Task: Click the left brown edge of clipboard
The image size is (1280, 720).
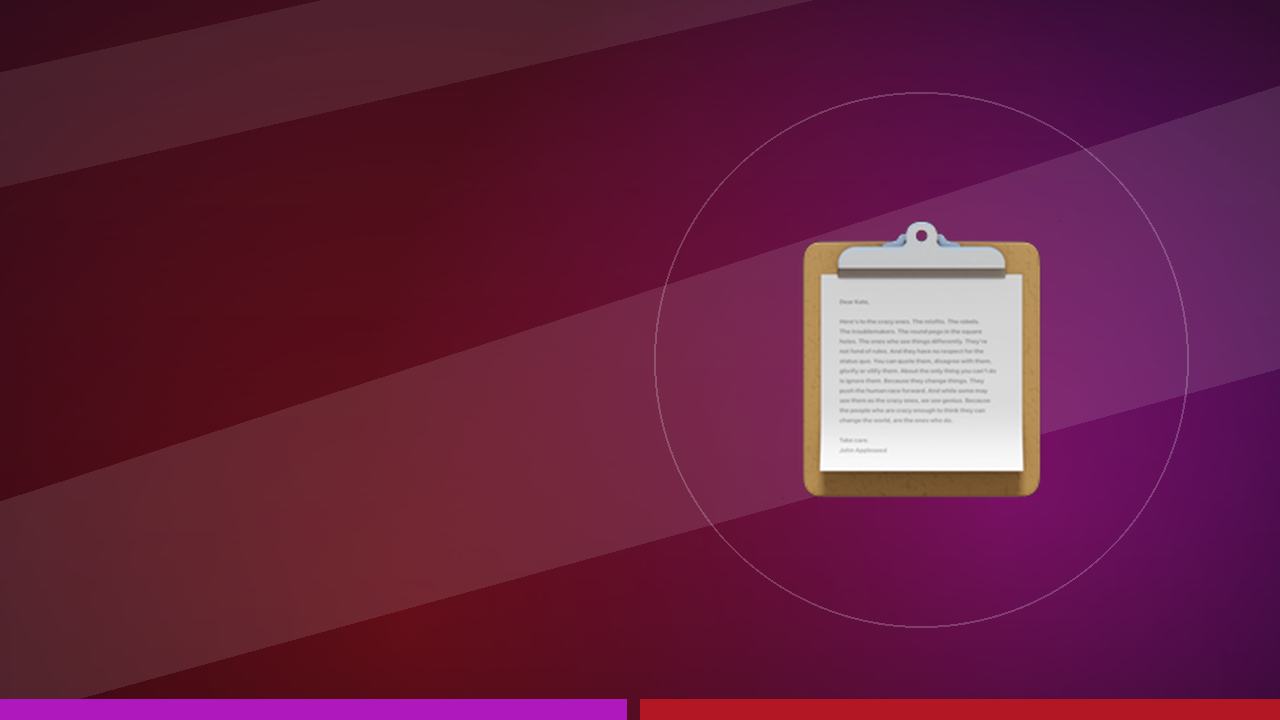Action: tap(812, 370)
